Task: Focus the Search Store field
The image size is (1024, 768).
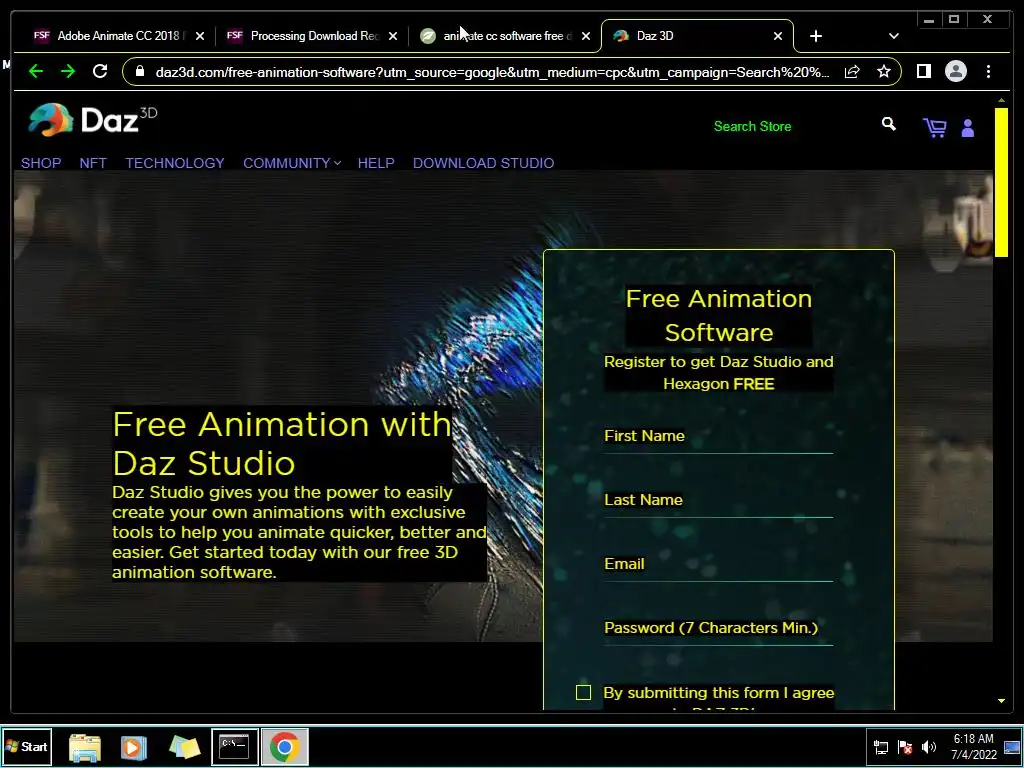Action: tap(790, 126)
